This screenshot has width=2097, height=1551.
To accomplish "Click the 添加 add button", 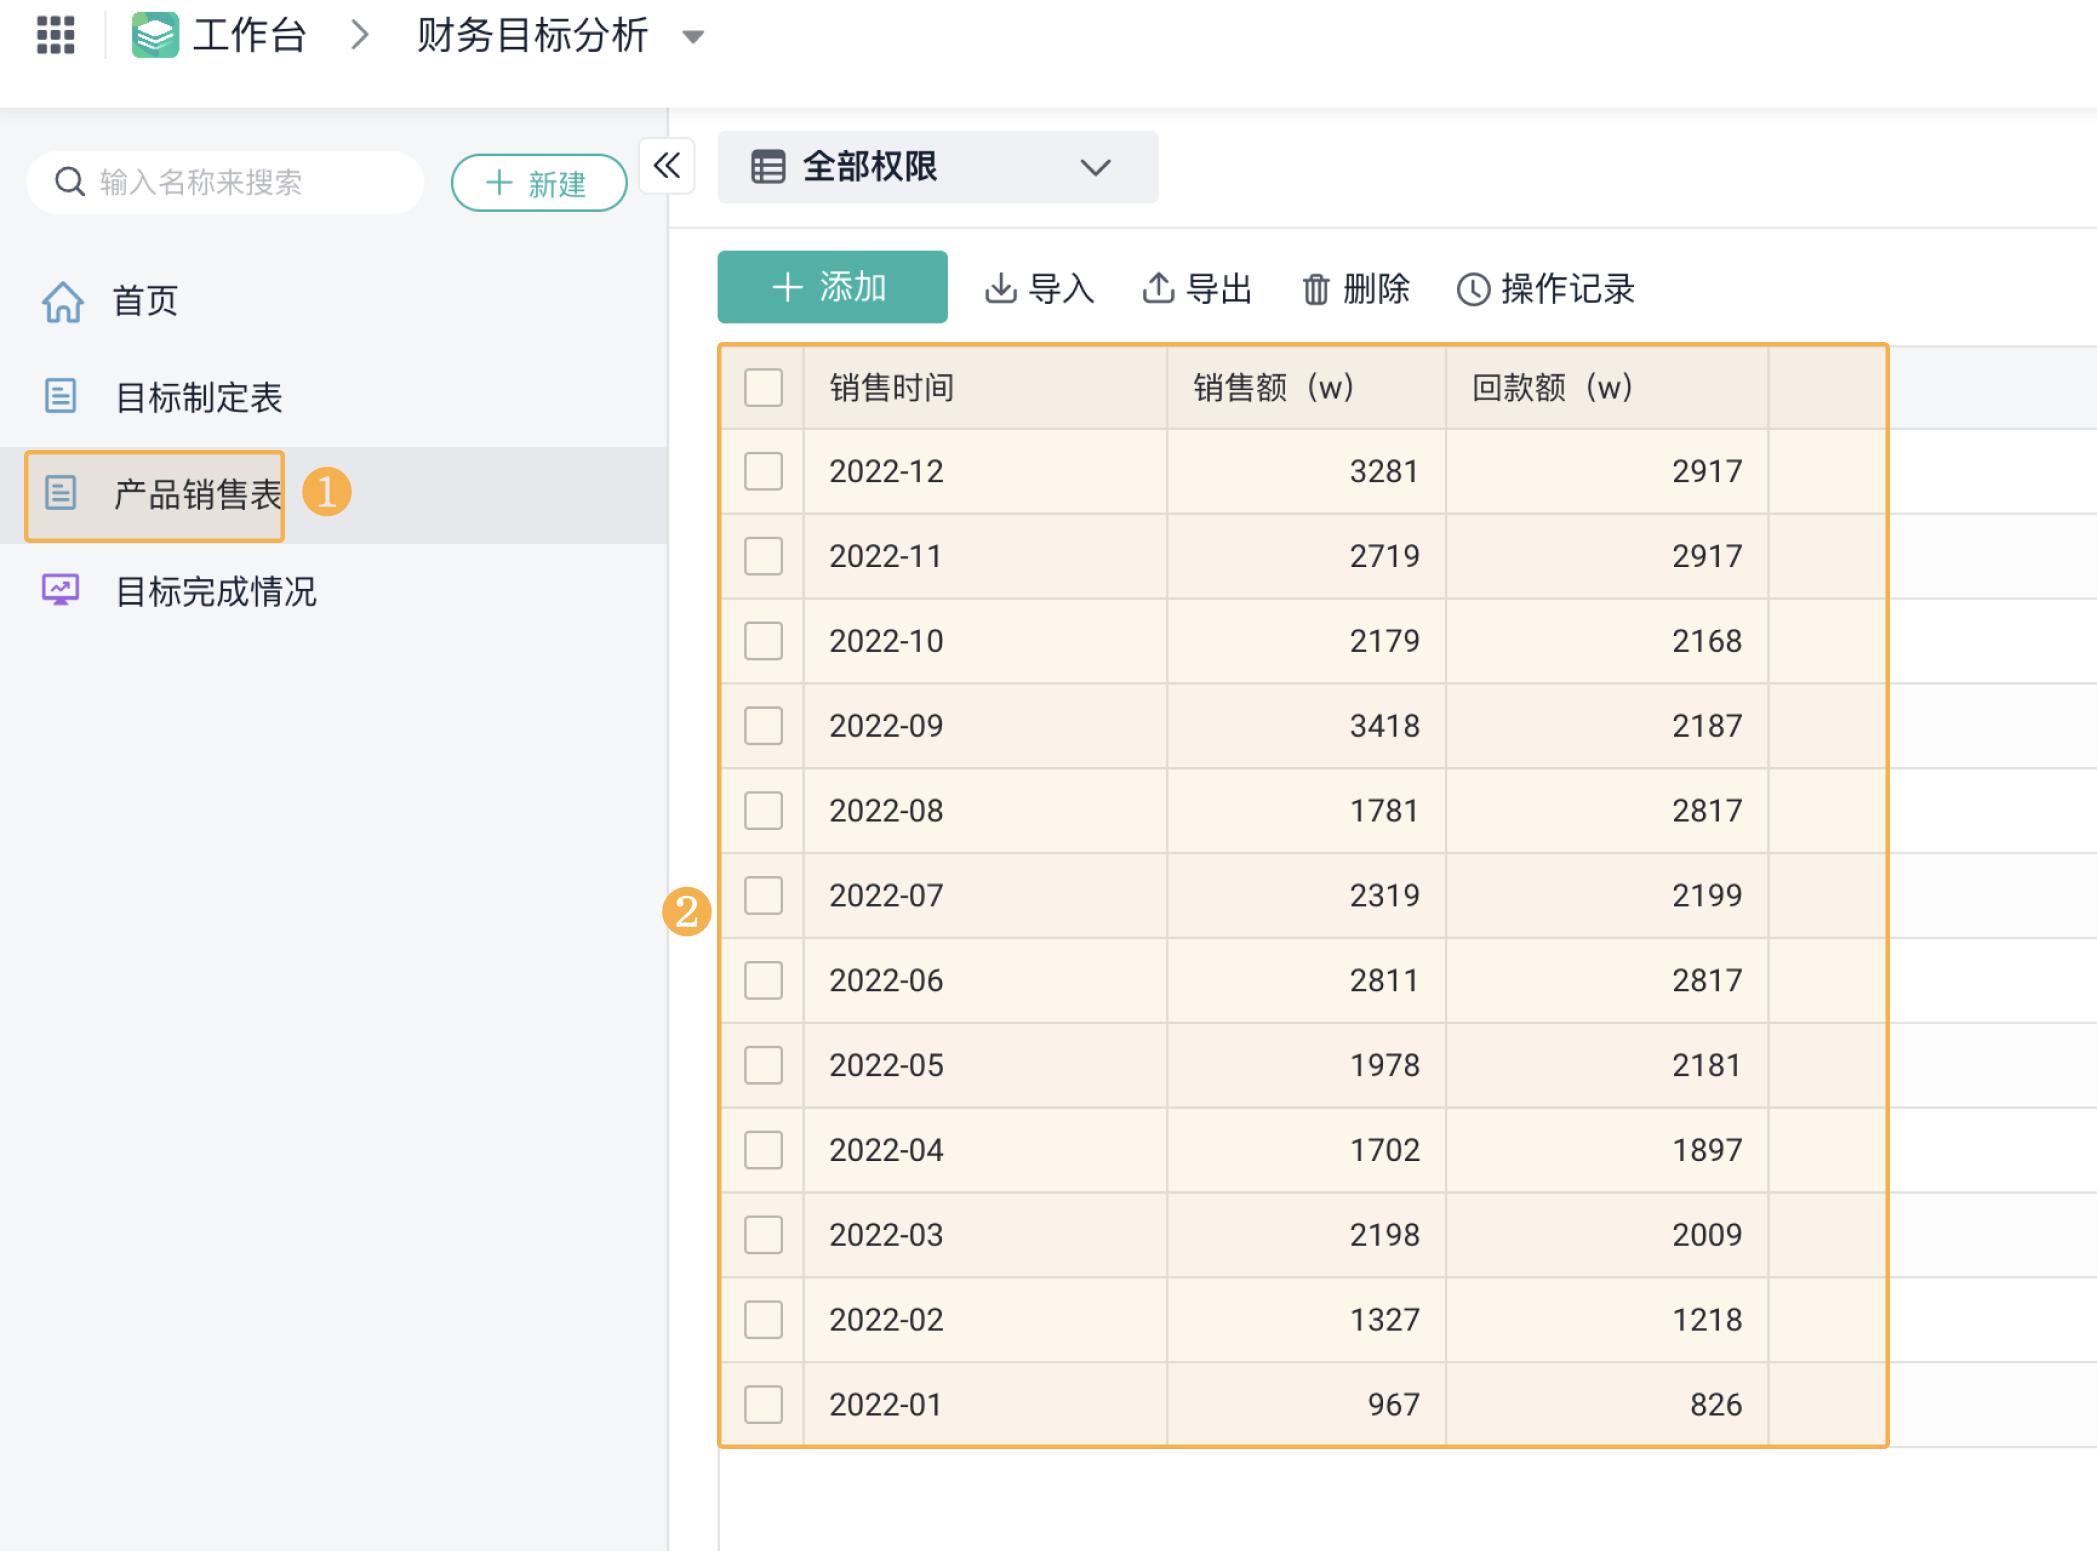I will (831, 287).
